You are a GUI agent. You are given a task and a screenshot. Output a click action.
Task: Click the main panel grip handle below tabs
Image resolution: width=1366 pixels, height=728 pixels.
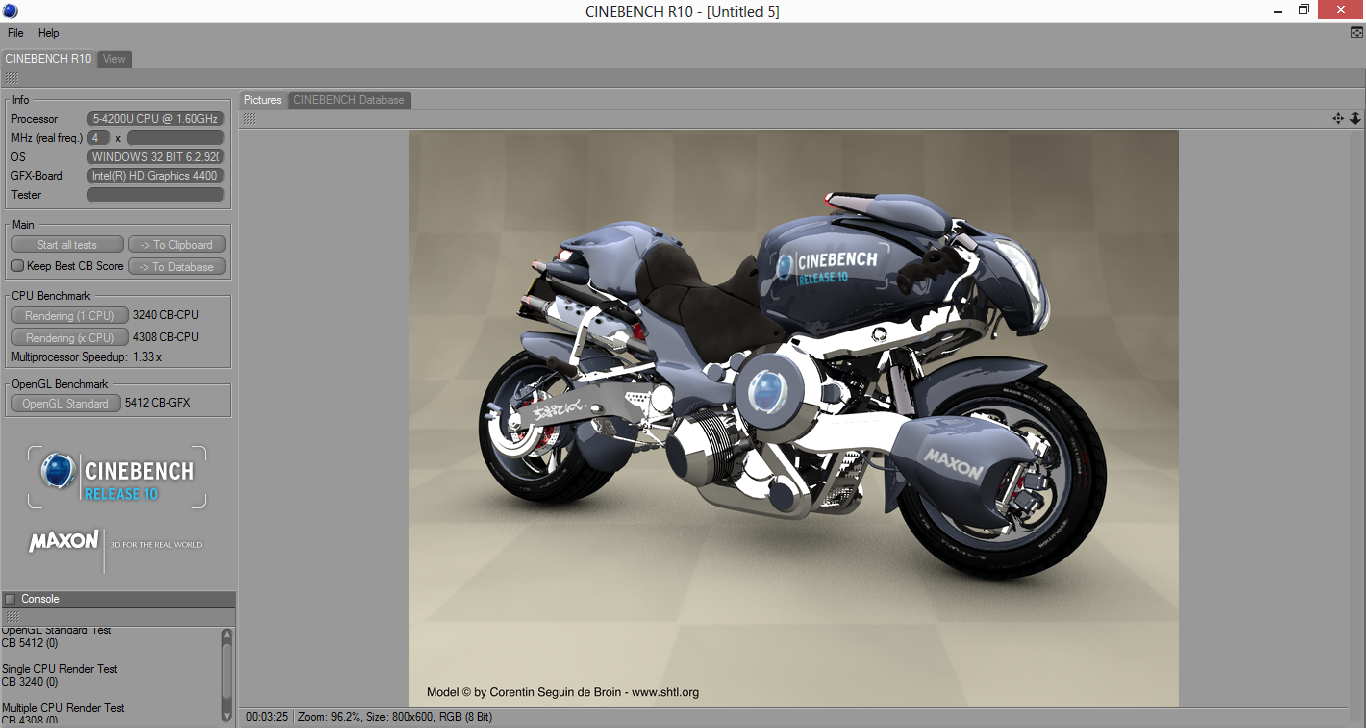(x=11, y=78)
